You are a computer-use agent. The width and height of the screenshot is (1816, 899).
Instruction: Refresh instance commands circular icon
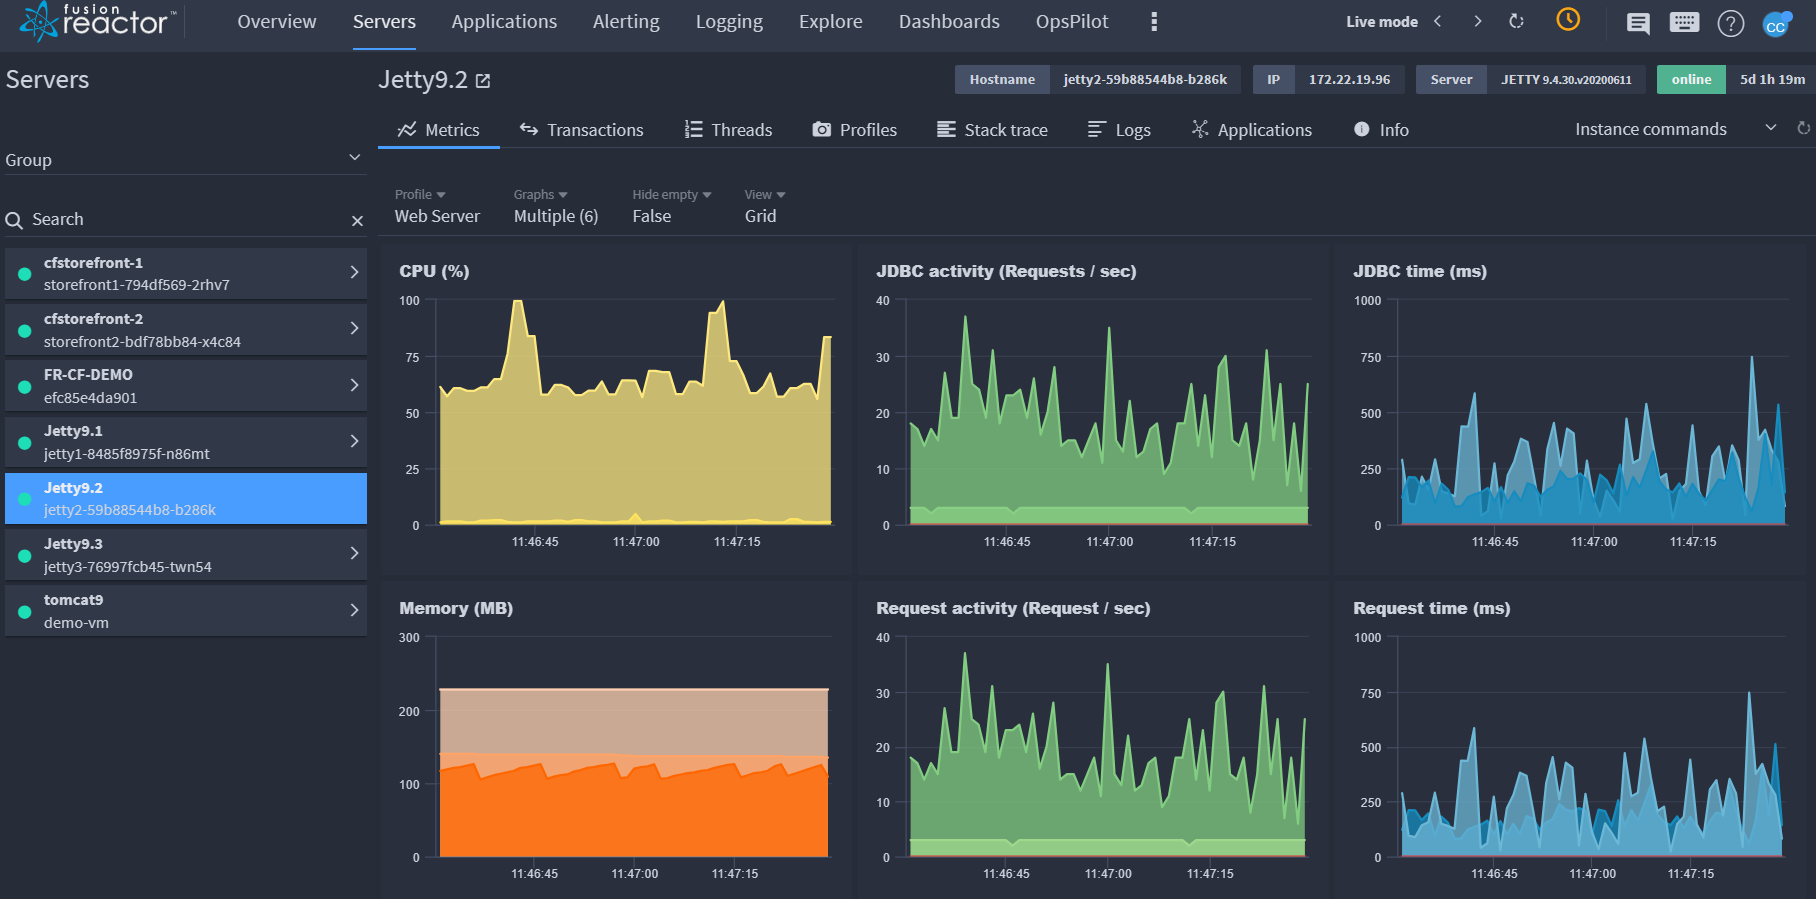pyautogui.click(x=1803, y=128)
